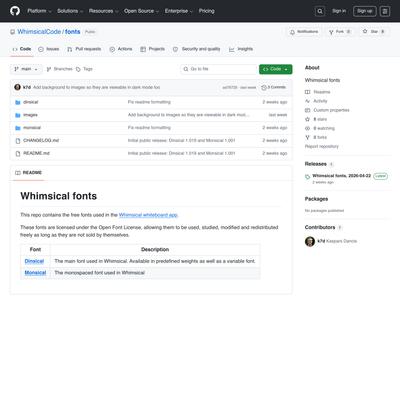The height and width of the screenshot is (400, 400).
Task: Open the dinsical folder icon
Action: point(18,102)
